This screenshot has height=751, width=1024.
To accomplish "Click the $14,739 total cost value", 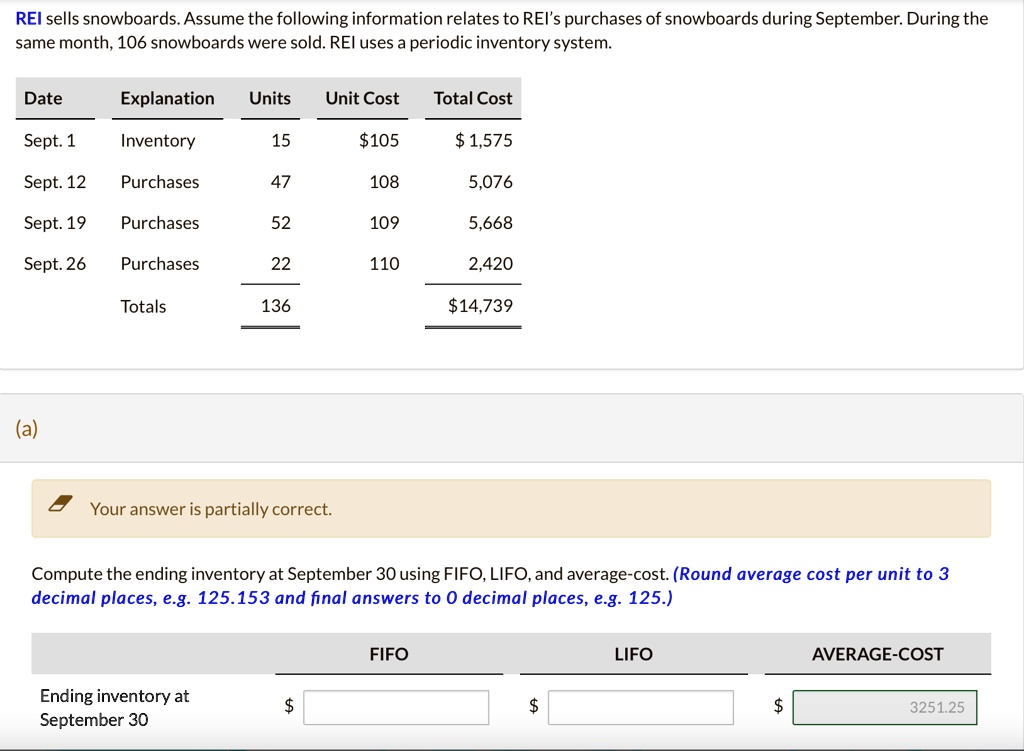I will coord(480,306).
